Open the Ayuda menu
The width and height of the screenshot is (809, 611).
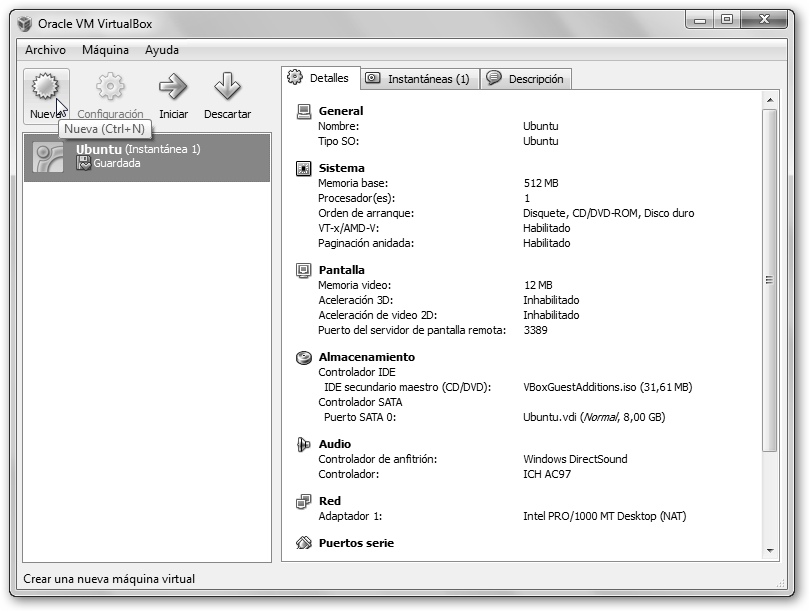click(162, 50)
